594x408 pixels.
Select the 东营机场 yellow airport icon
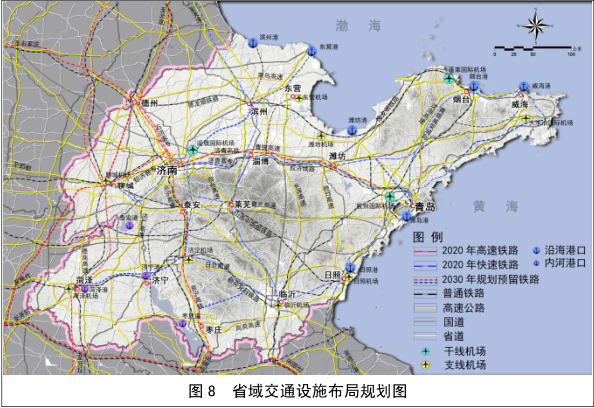click(x=299, y=98)
